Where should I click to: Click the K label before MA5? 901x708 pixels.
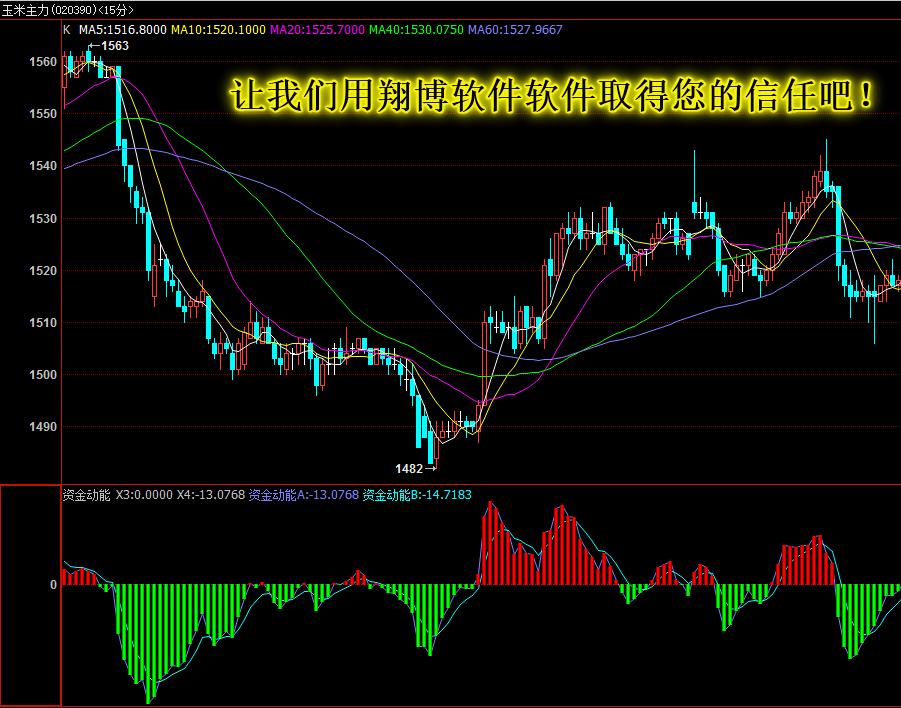tap(67, 30)
